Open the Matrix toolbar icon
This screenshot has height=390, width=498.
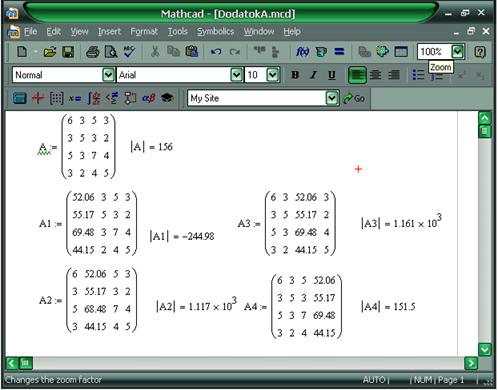(56, 98)
